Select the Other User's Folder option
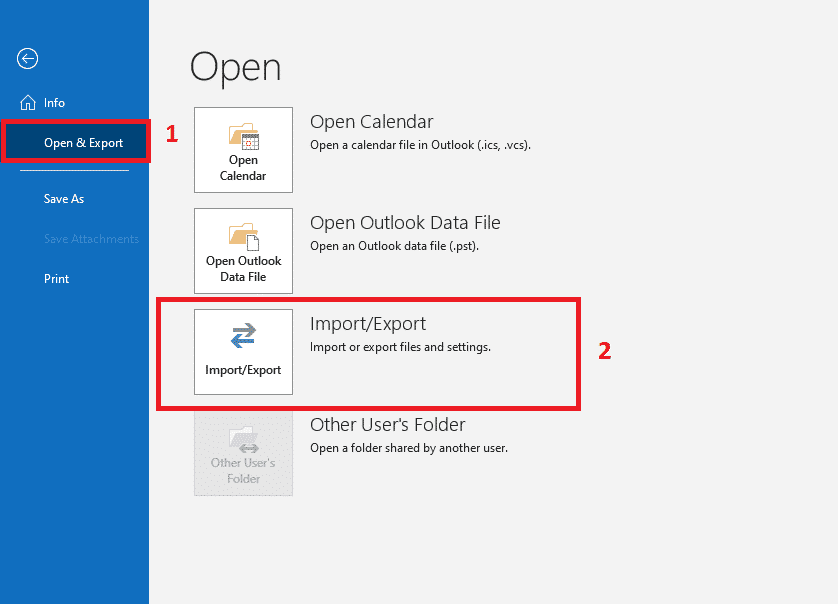Image resolution: width=838 pixels, height=604 pixels. 243,453
